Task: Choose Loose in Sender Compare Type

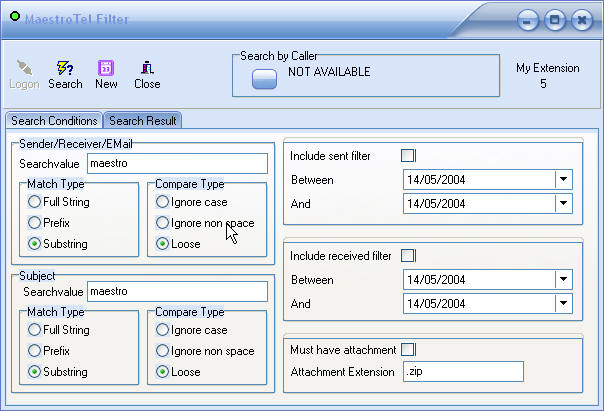Action: [x=162, y=243]
